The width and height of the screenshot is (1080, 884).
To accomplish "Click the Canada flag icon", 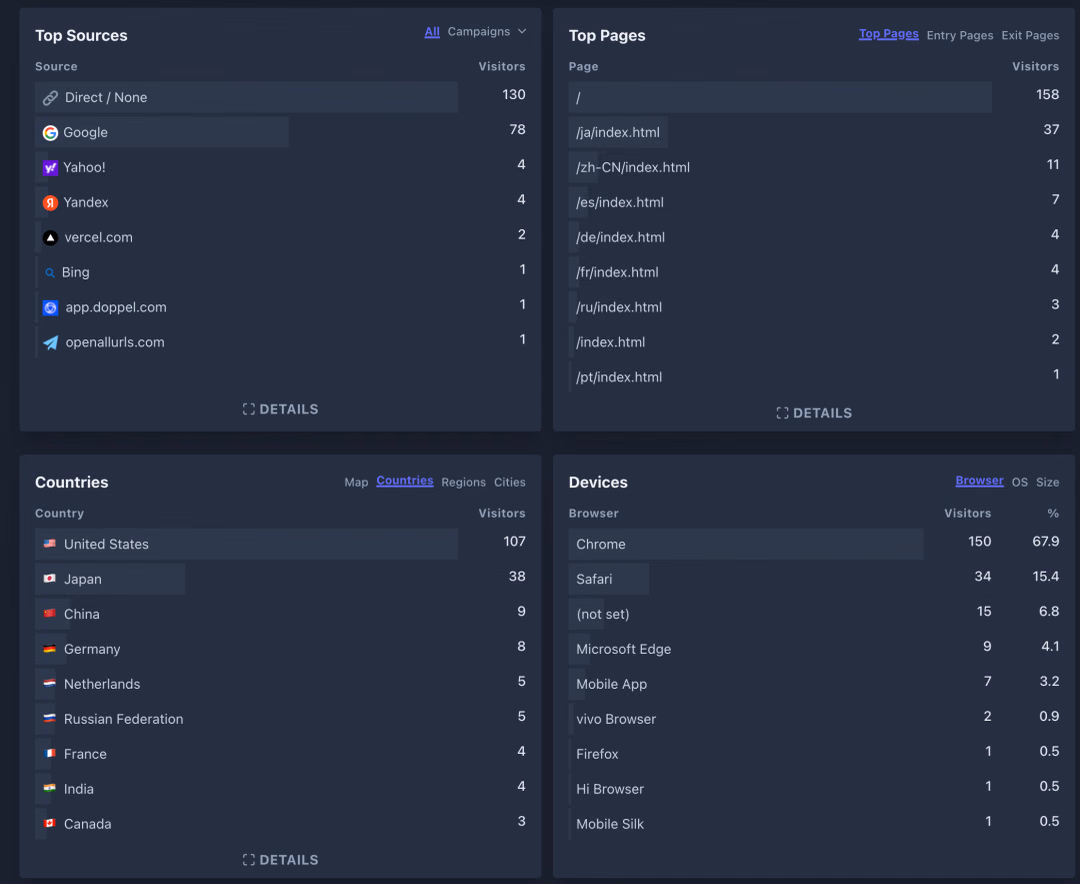I will tap(50, 823).
